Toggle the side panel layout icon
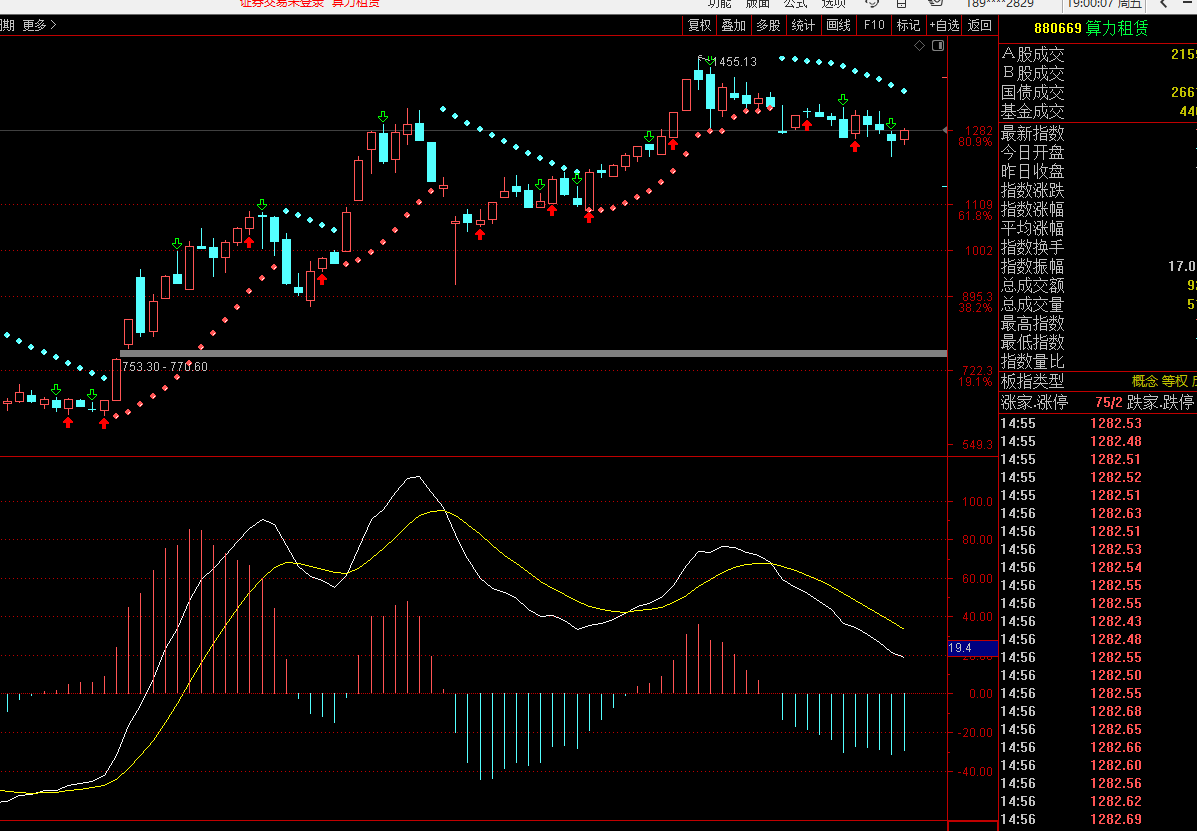The image size is (1197, 831). pos(938,46)
